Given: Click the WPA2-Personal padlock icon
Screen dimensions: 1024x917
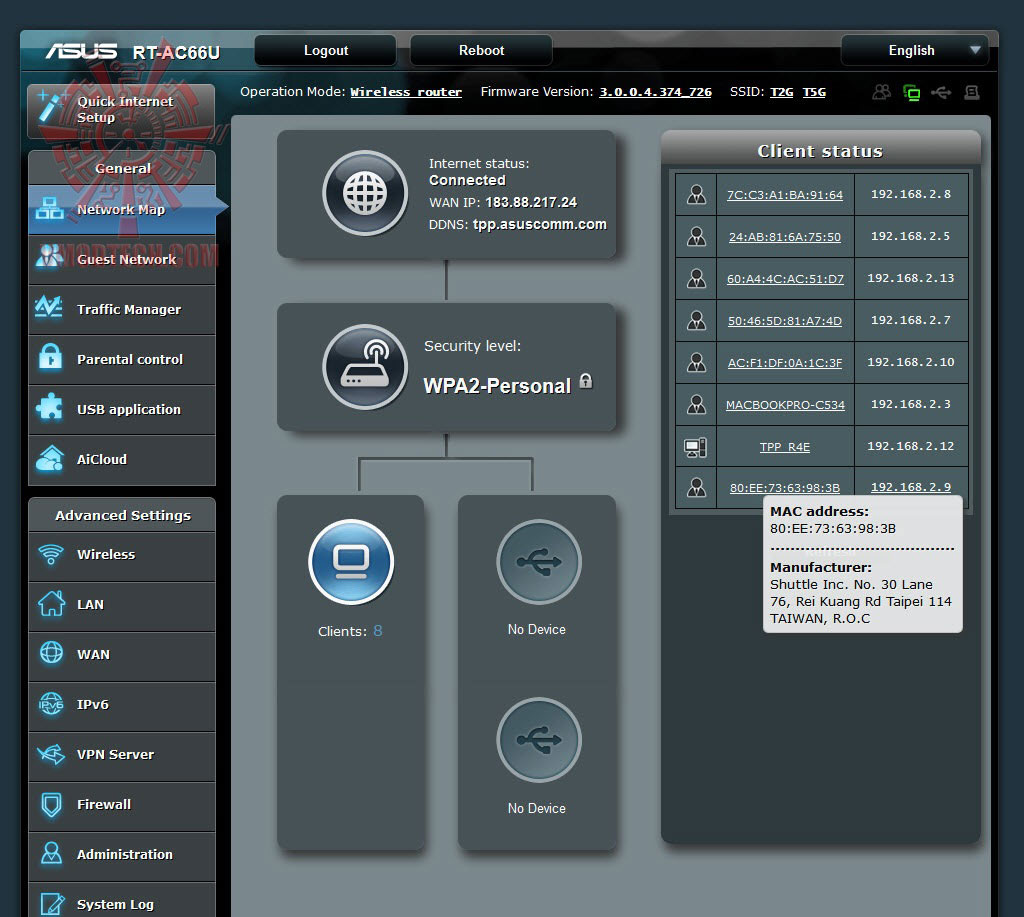Looking at the screenshot, I should pos(586,381).
